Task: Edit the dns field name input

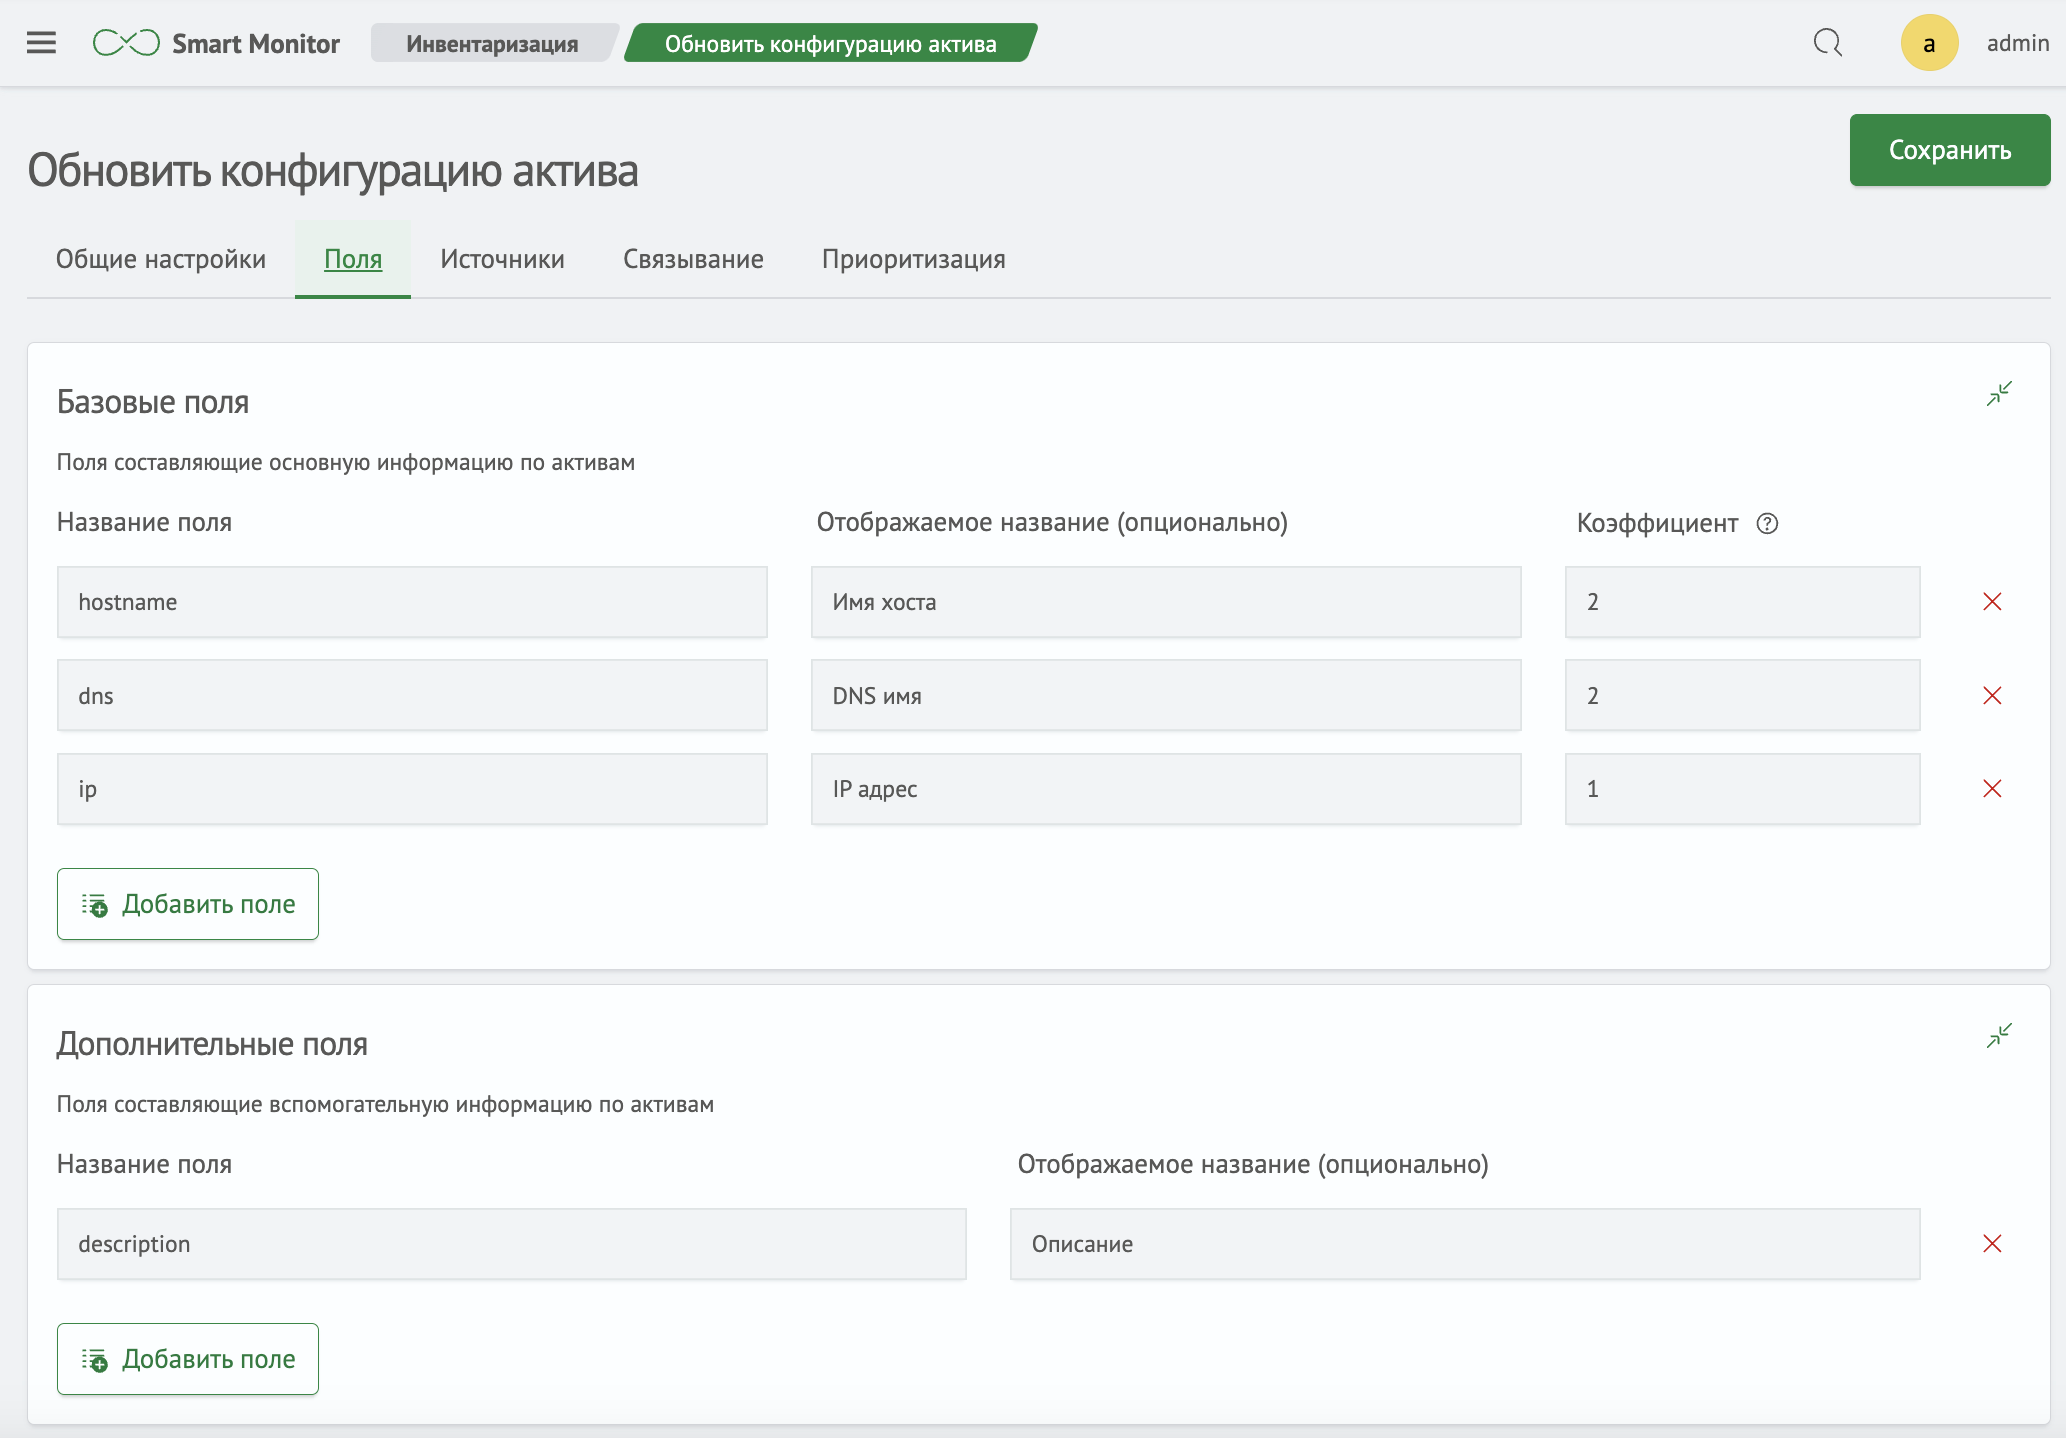Action: [412, 695]
